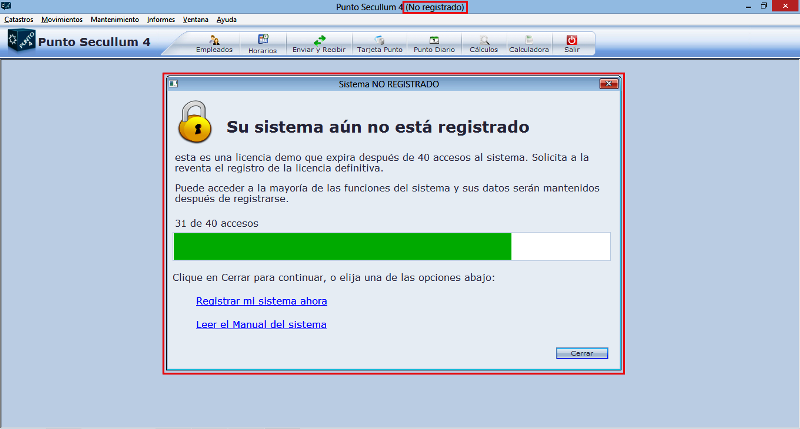The width and height of the screenshot is (800, 429).
Task: Open the Calculadora tool
Action: [529, 44]
